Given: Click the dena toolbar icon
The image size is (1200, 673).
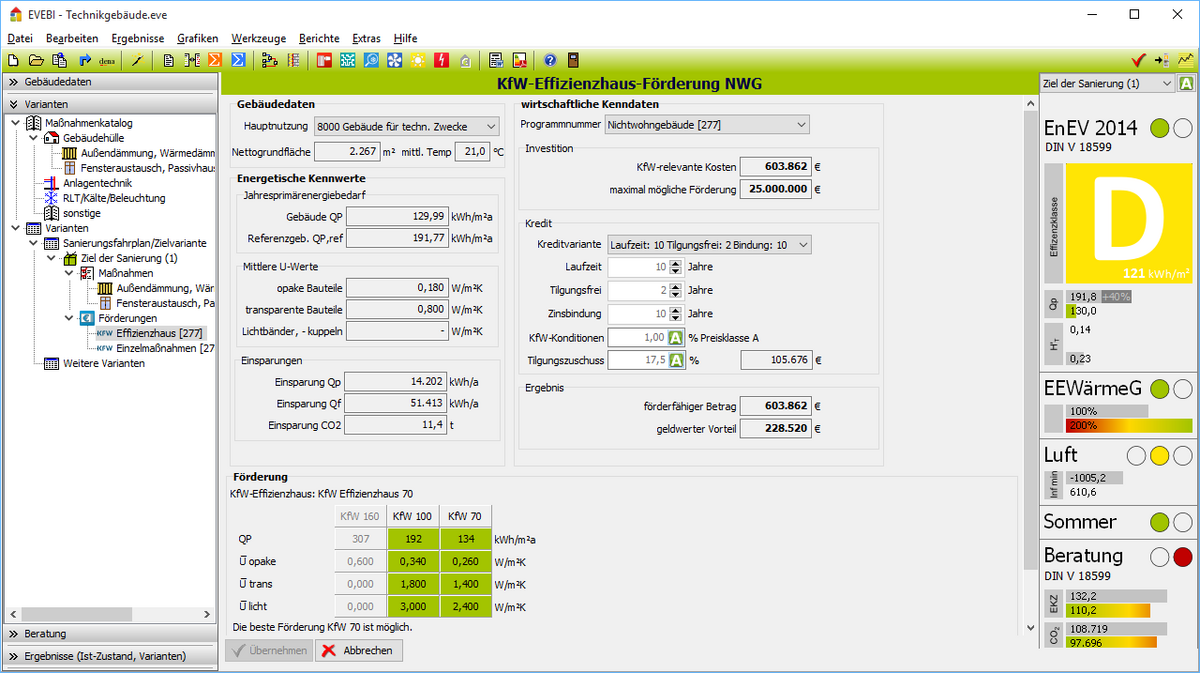Looking at the screenshot, I should [x=106, y=60].
